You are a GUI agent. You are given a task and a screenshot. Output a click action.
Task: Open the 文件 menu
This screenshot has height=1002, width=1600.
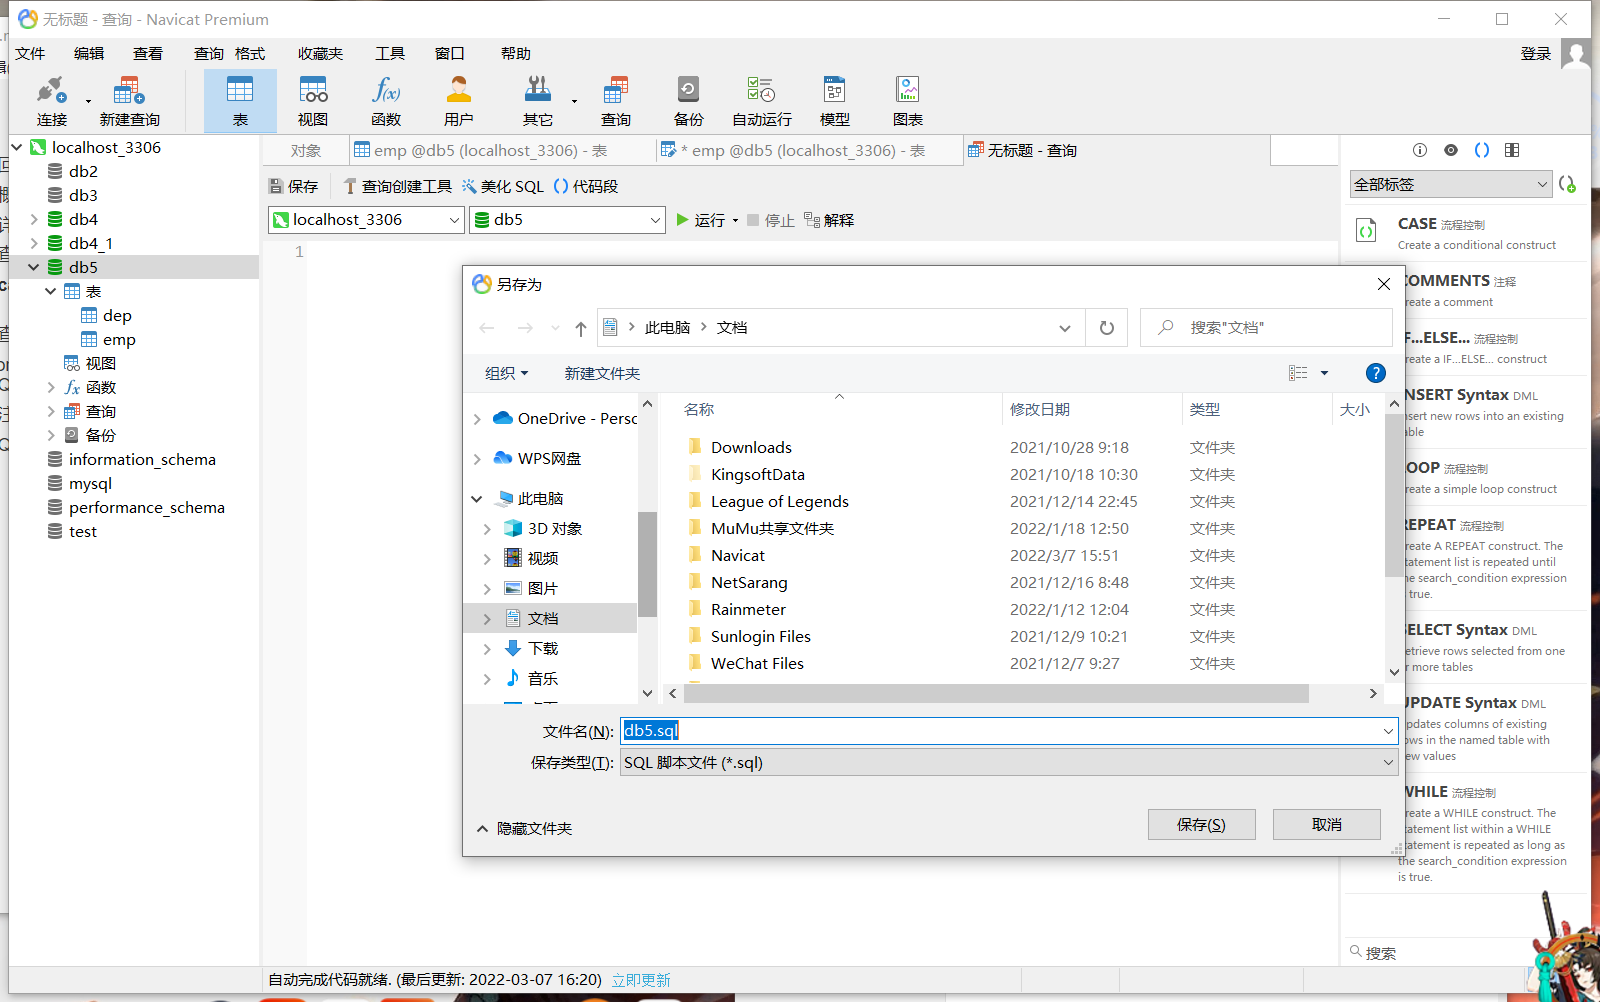(30, 54)
